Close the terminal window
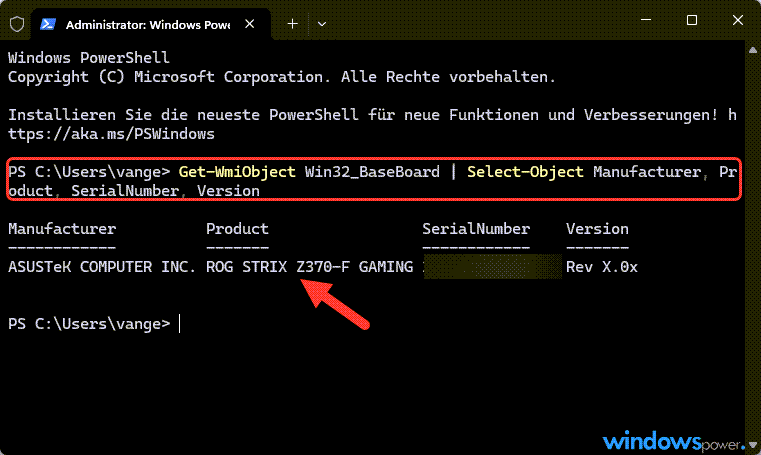 tap(738, 20)
